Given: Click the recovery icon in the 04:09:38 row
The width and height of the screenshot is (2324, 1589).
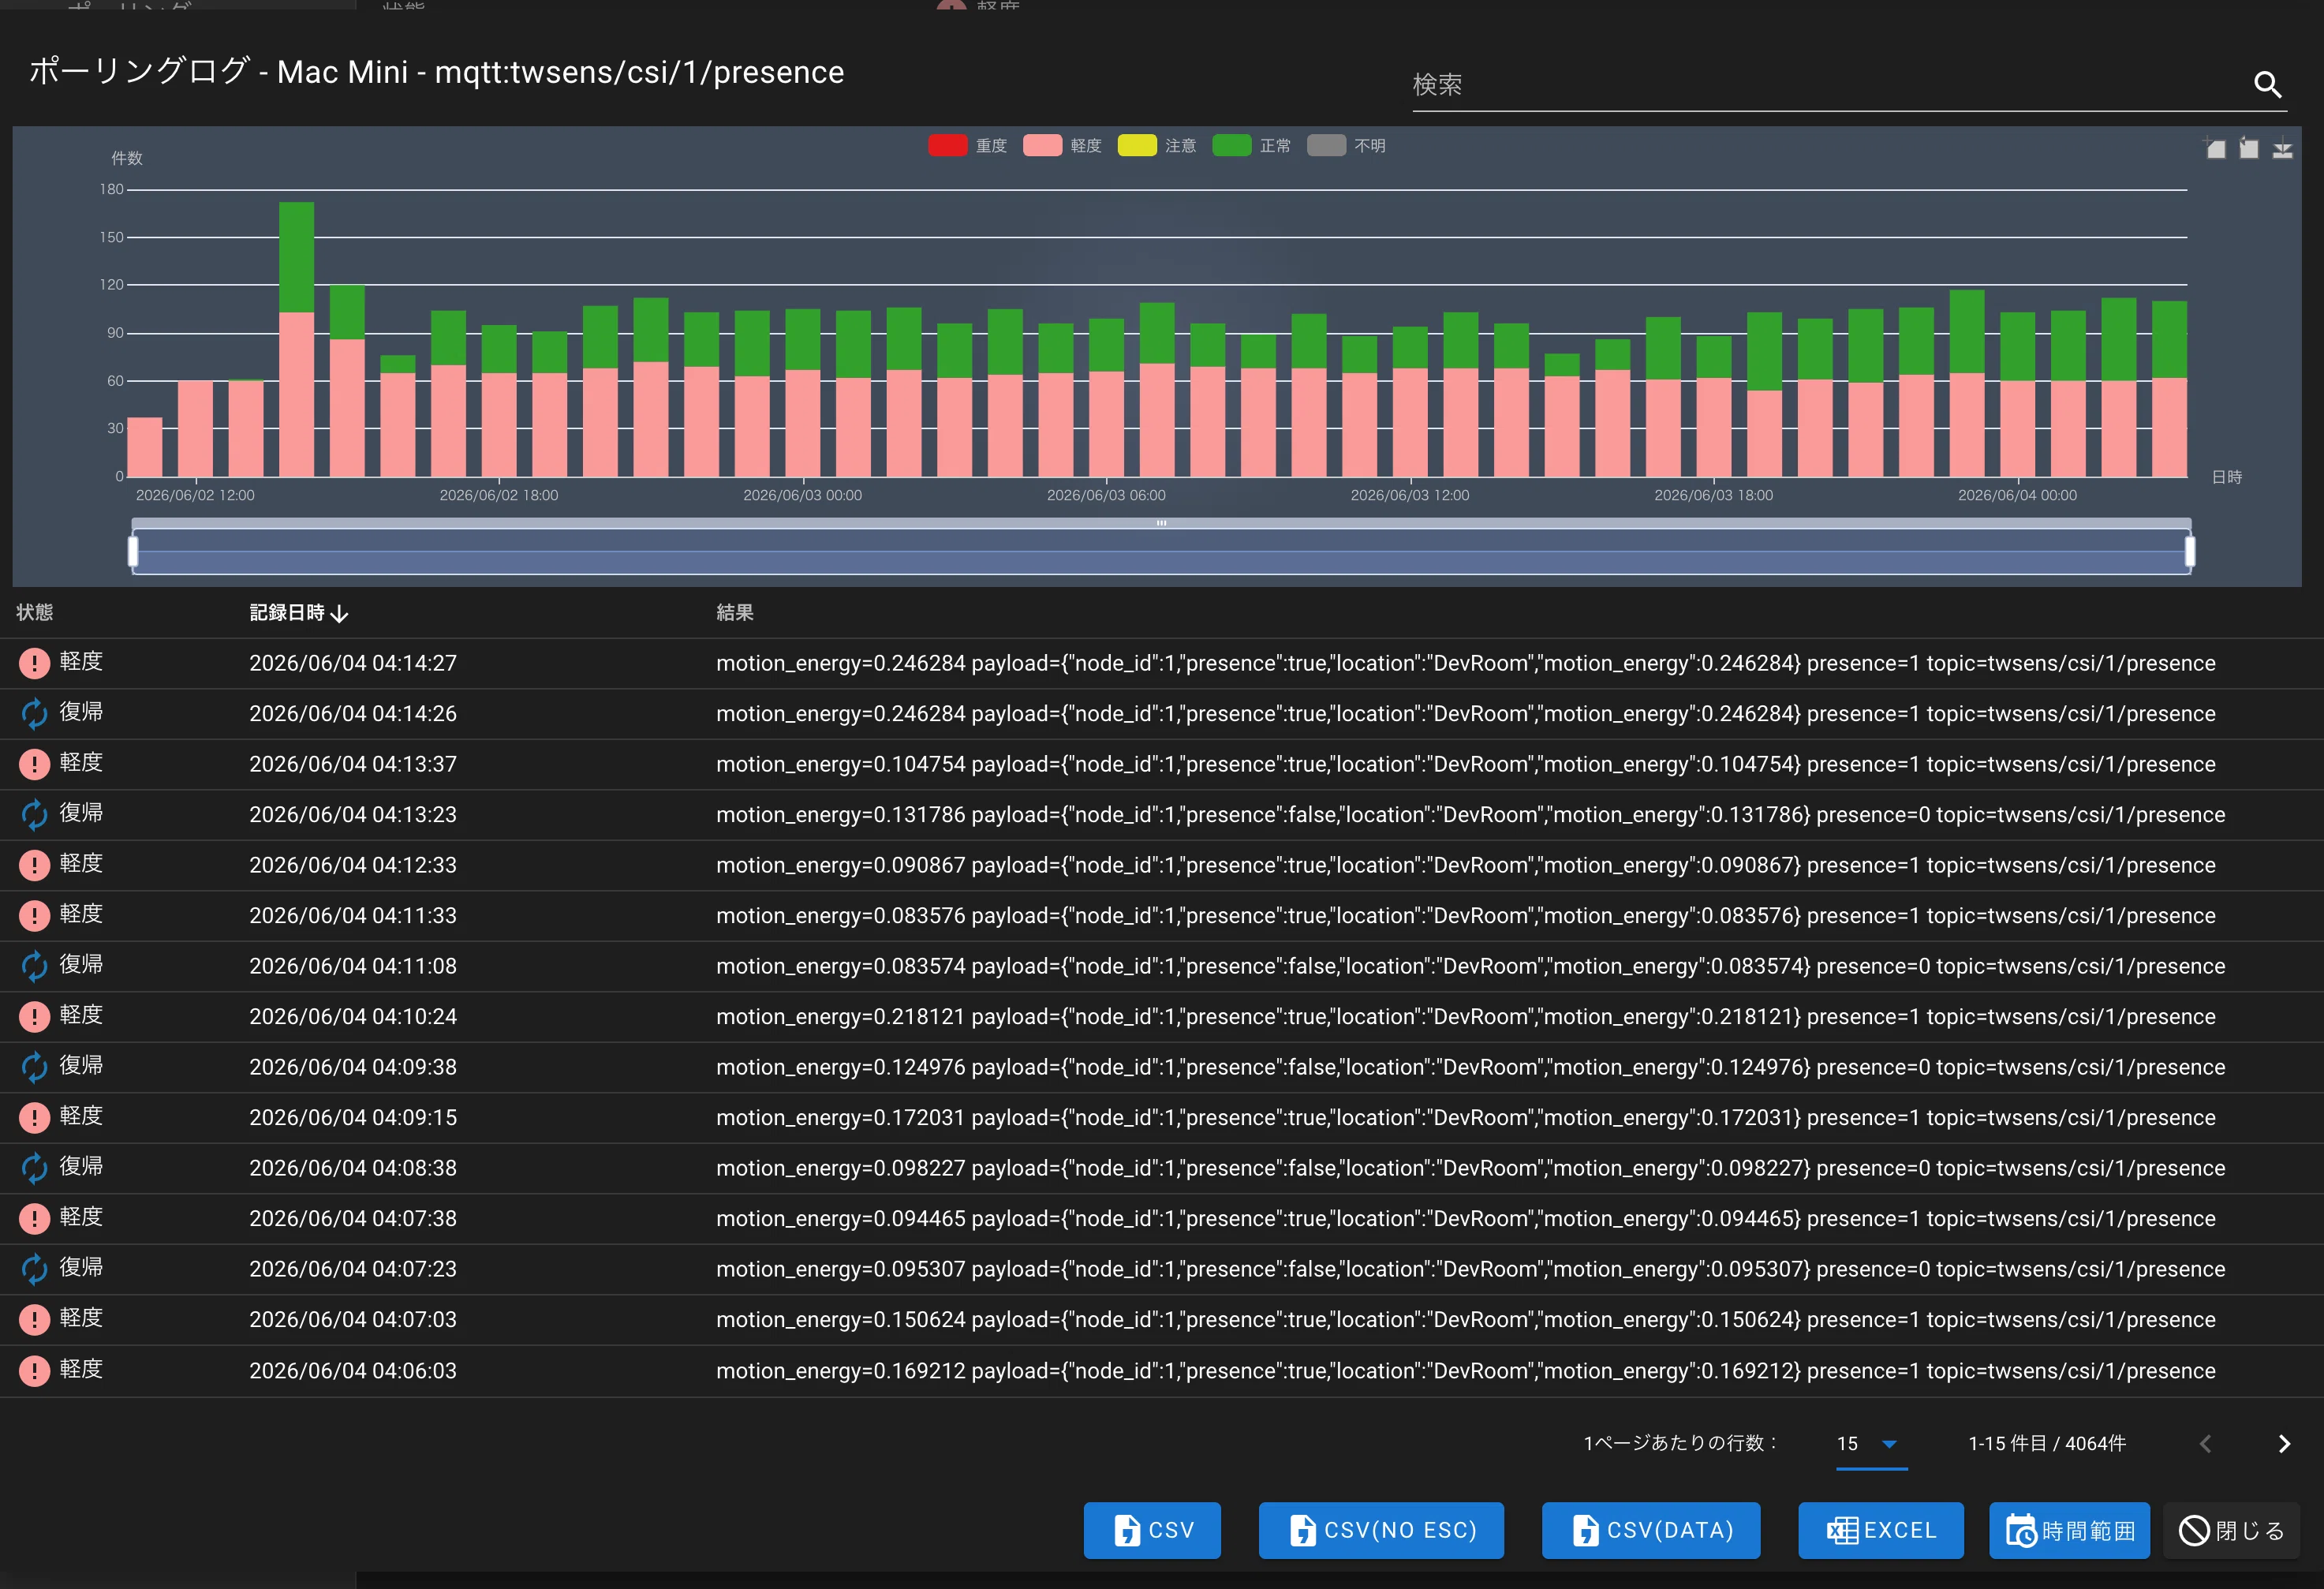Looking at the screenshot, I should coord(34,1067).
